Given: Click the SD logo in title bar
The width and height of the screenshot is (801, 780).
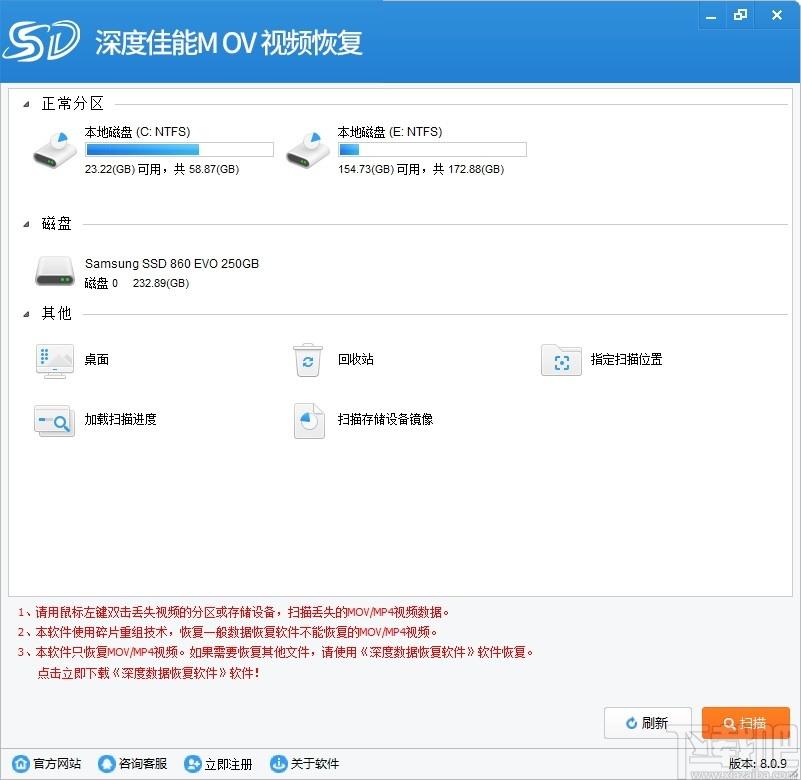Looking at the screenshot, I should coord(41,41).
